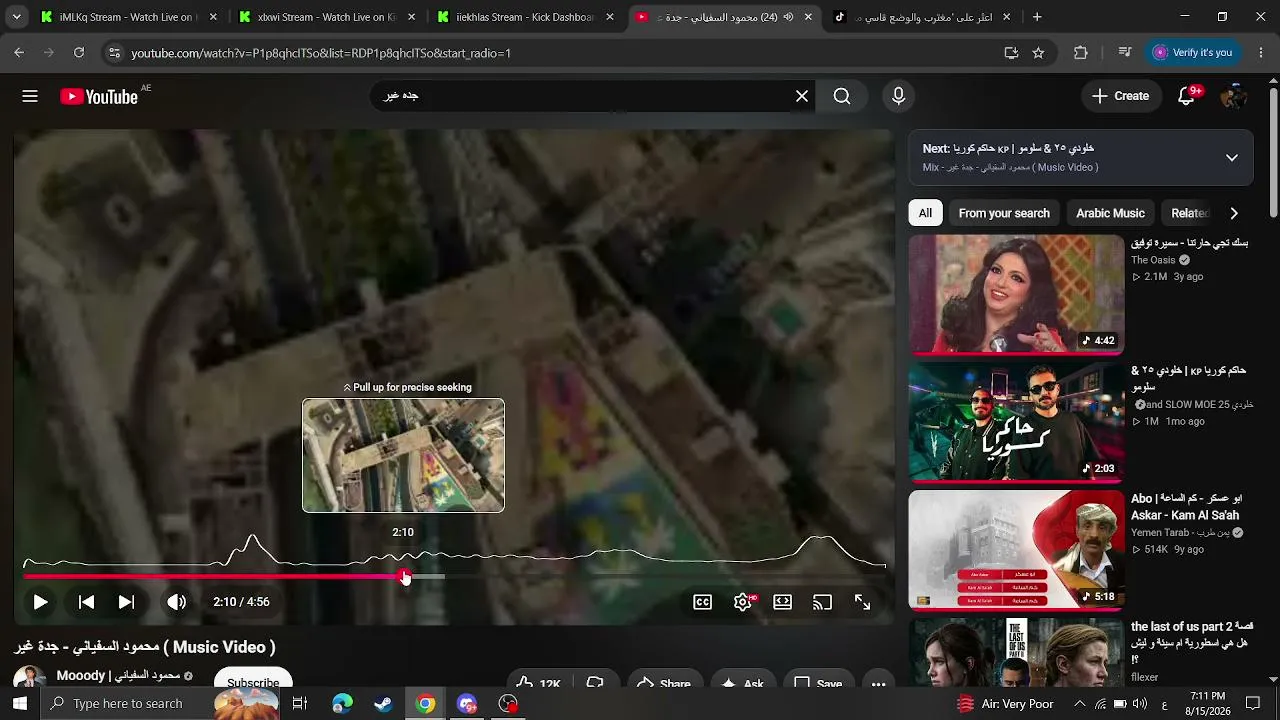Skip back to the previous video
The height and width of the screenshot is (720, 1280).
[x=86, y=602]
